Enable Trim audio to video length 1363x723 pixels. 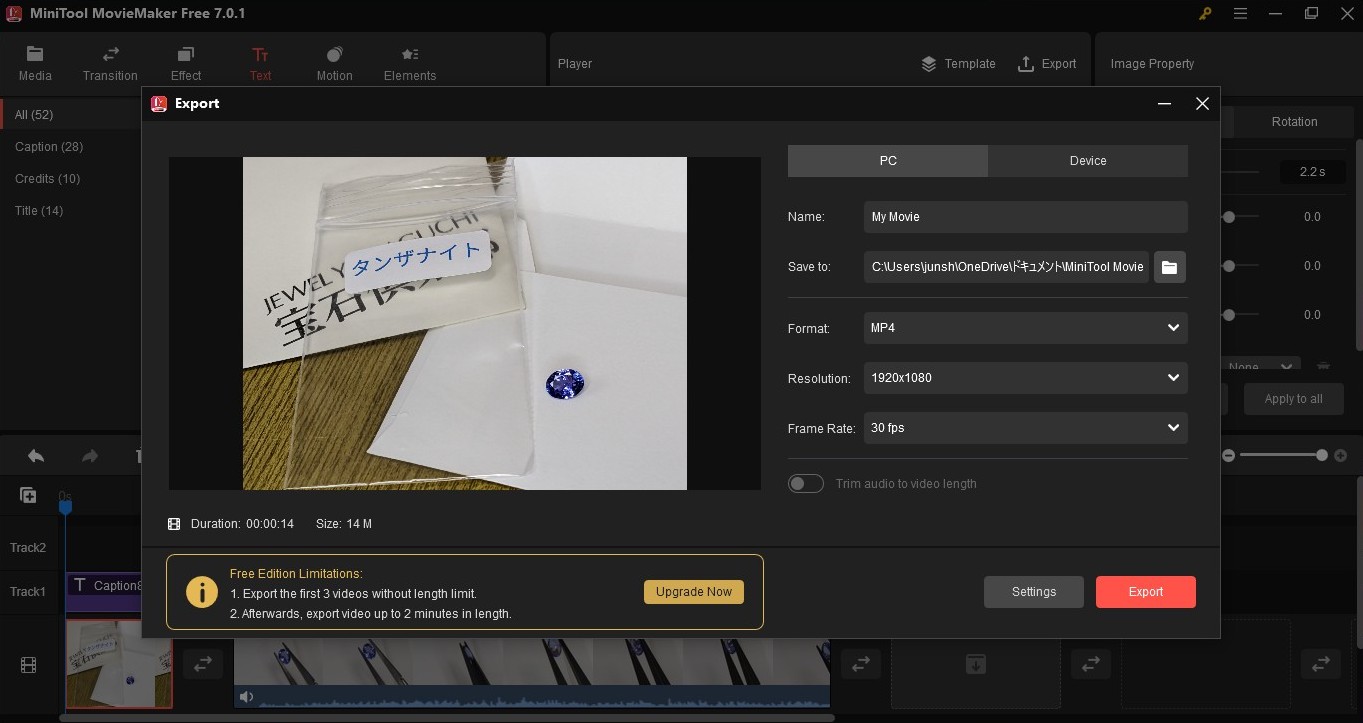(806, 484)
